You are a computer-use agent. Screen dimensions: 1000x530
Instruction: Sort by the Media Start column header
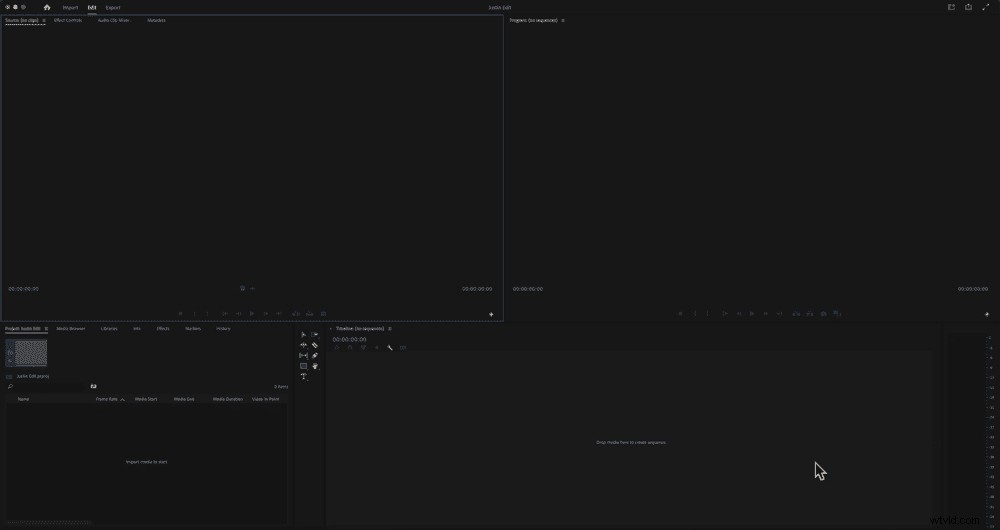tap(145, 399)
